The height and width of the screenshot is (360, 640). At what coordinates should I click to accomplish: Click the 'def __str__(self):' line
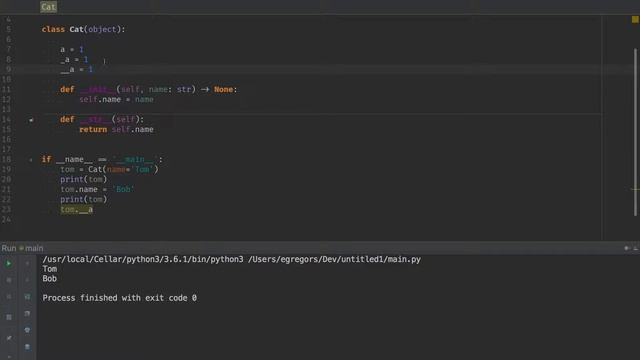(102, 120)
